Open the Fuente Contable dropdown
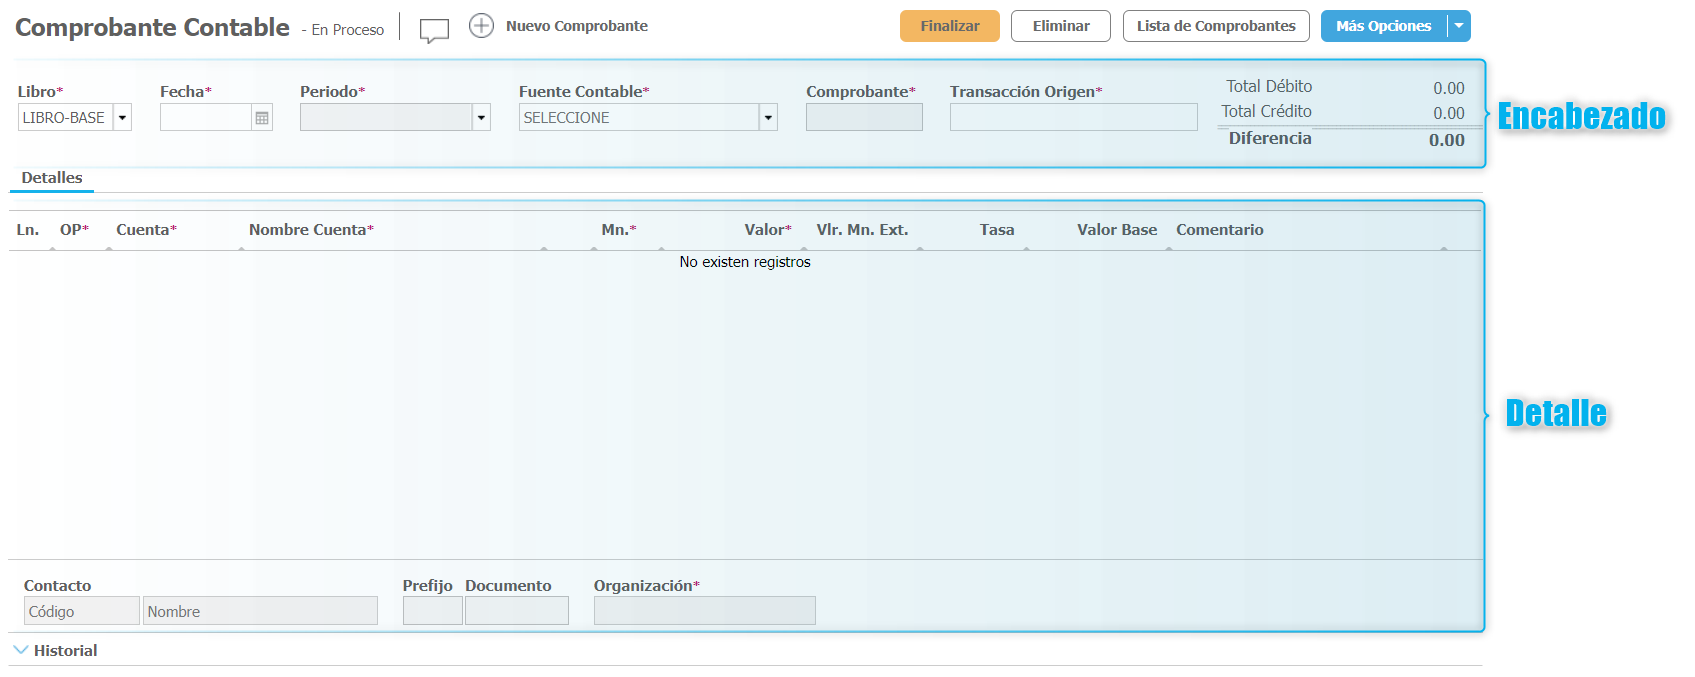The width and height of the screenshot is (1695, 677). pos(768,118)
